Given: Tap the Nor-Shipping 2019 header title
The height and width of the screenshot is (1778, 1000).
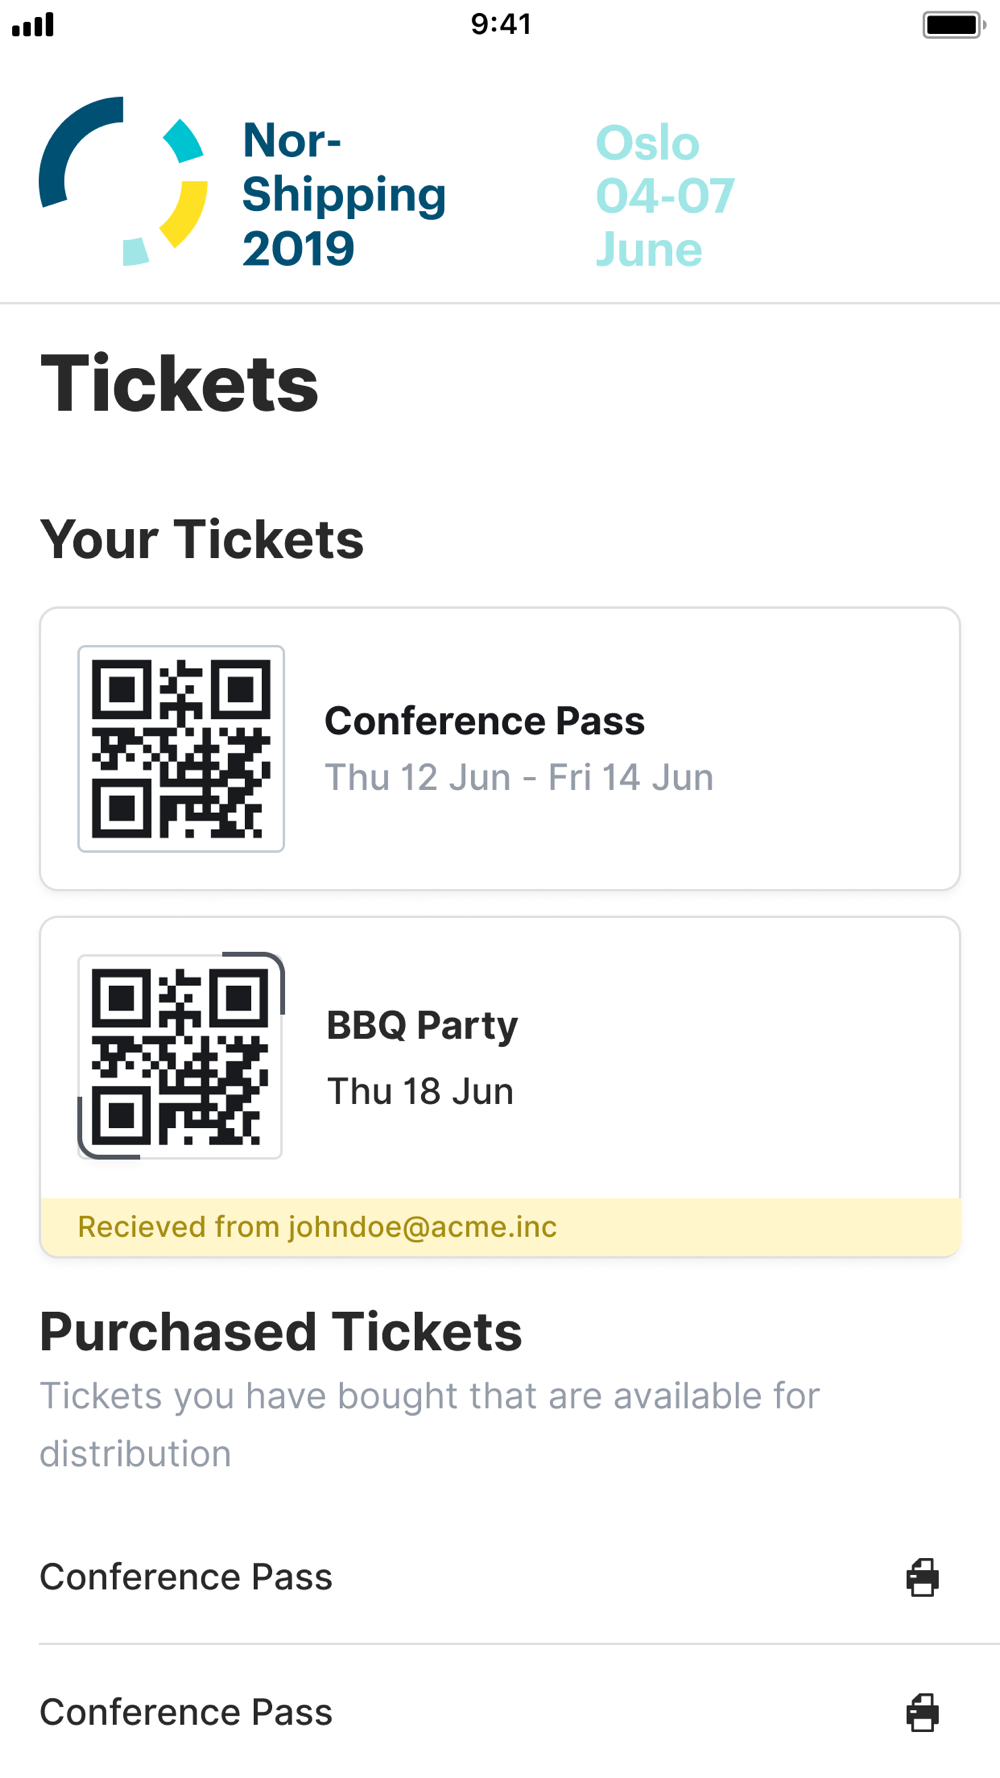Looking at the screenshot, I should [344, 194].
